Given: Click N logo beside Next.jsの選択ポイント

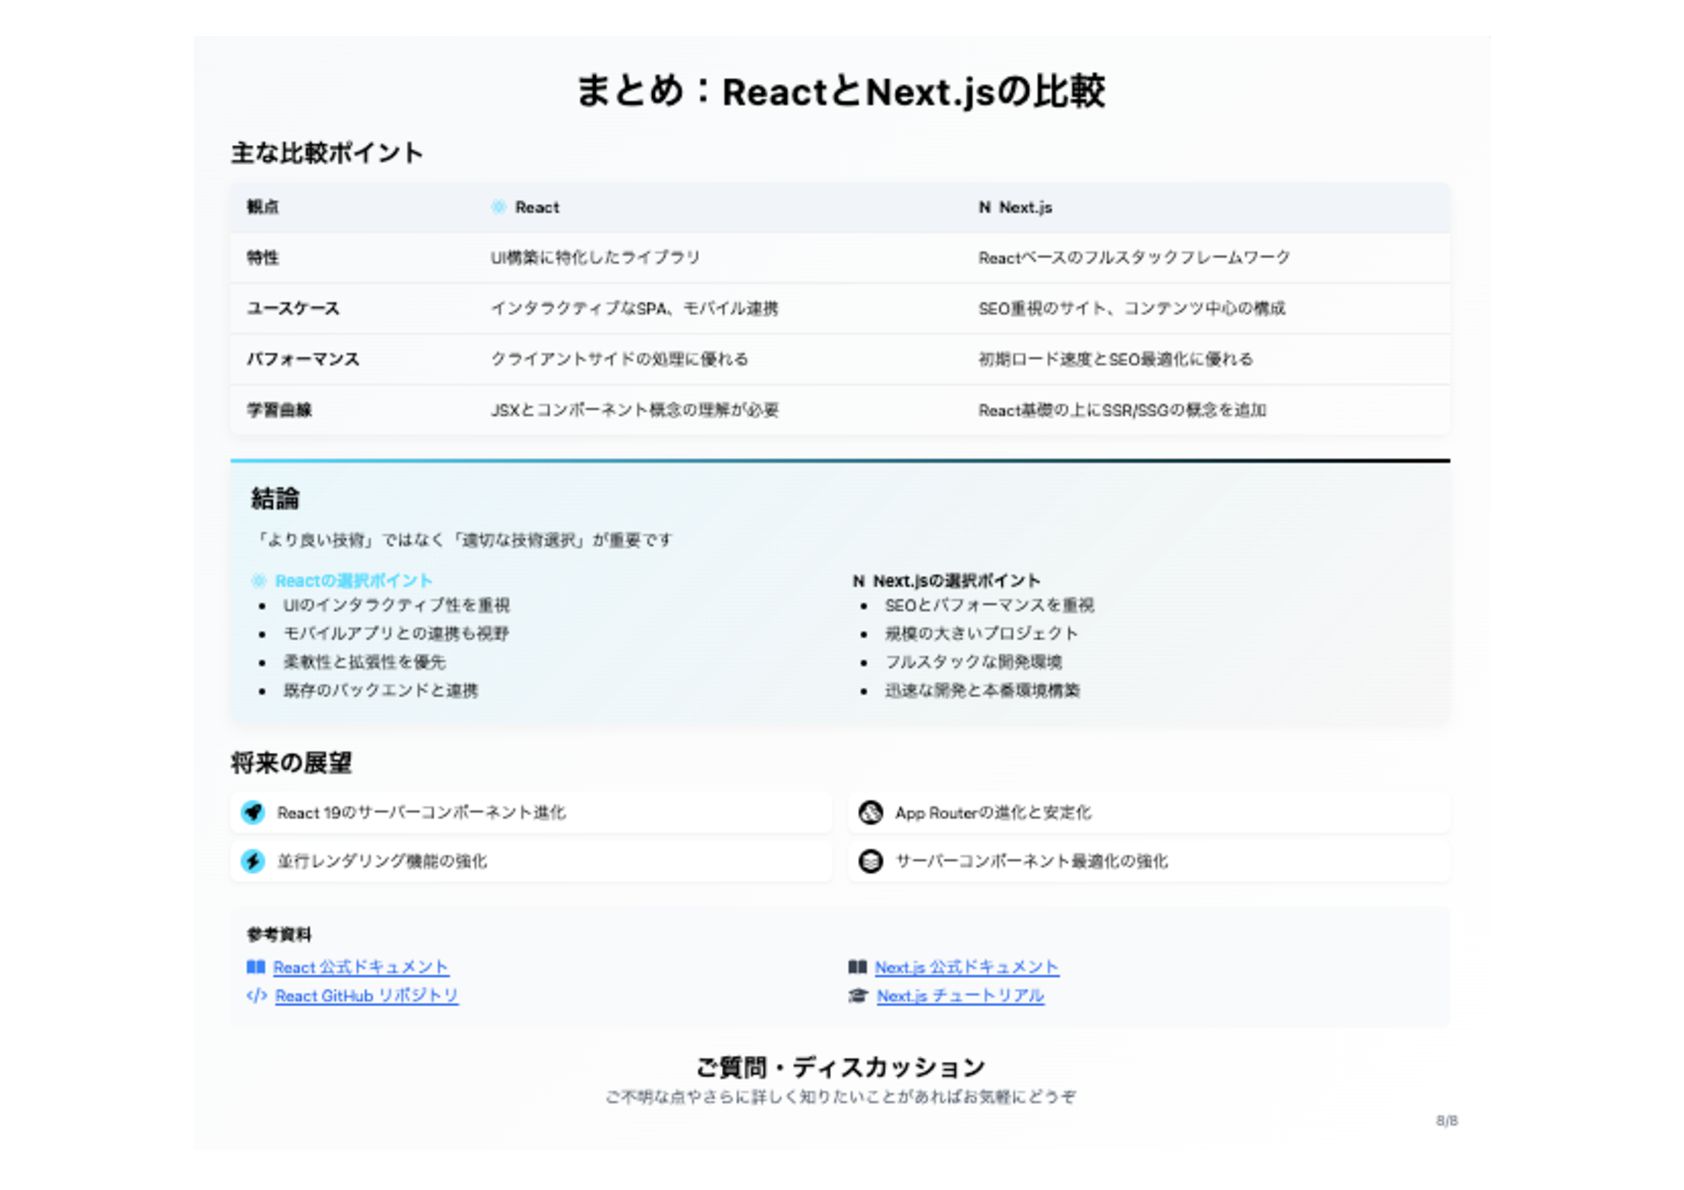Looking at the screenshot, I should [859, 581].
